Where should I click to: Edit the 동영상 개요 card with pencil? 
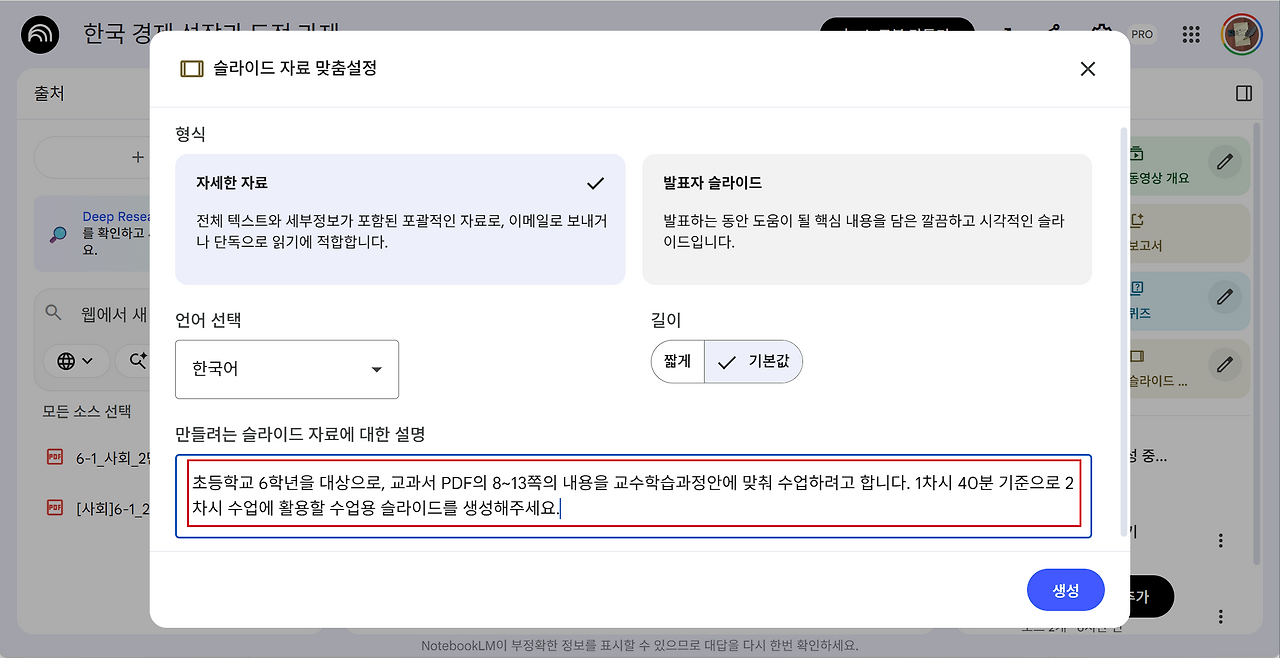click(1225, 162)
